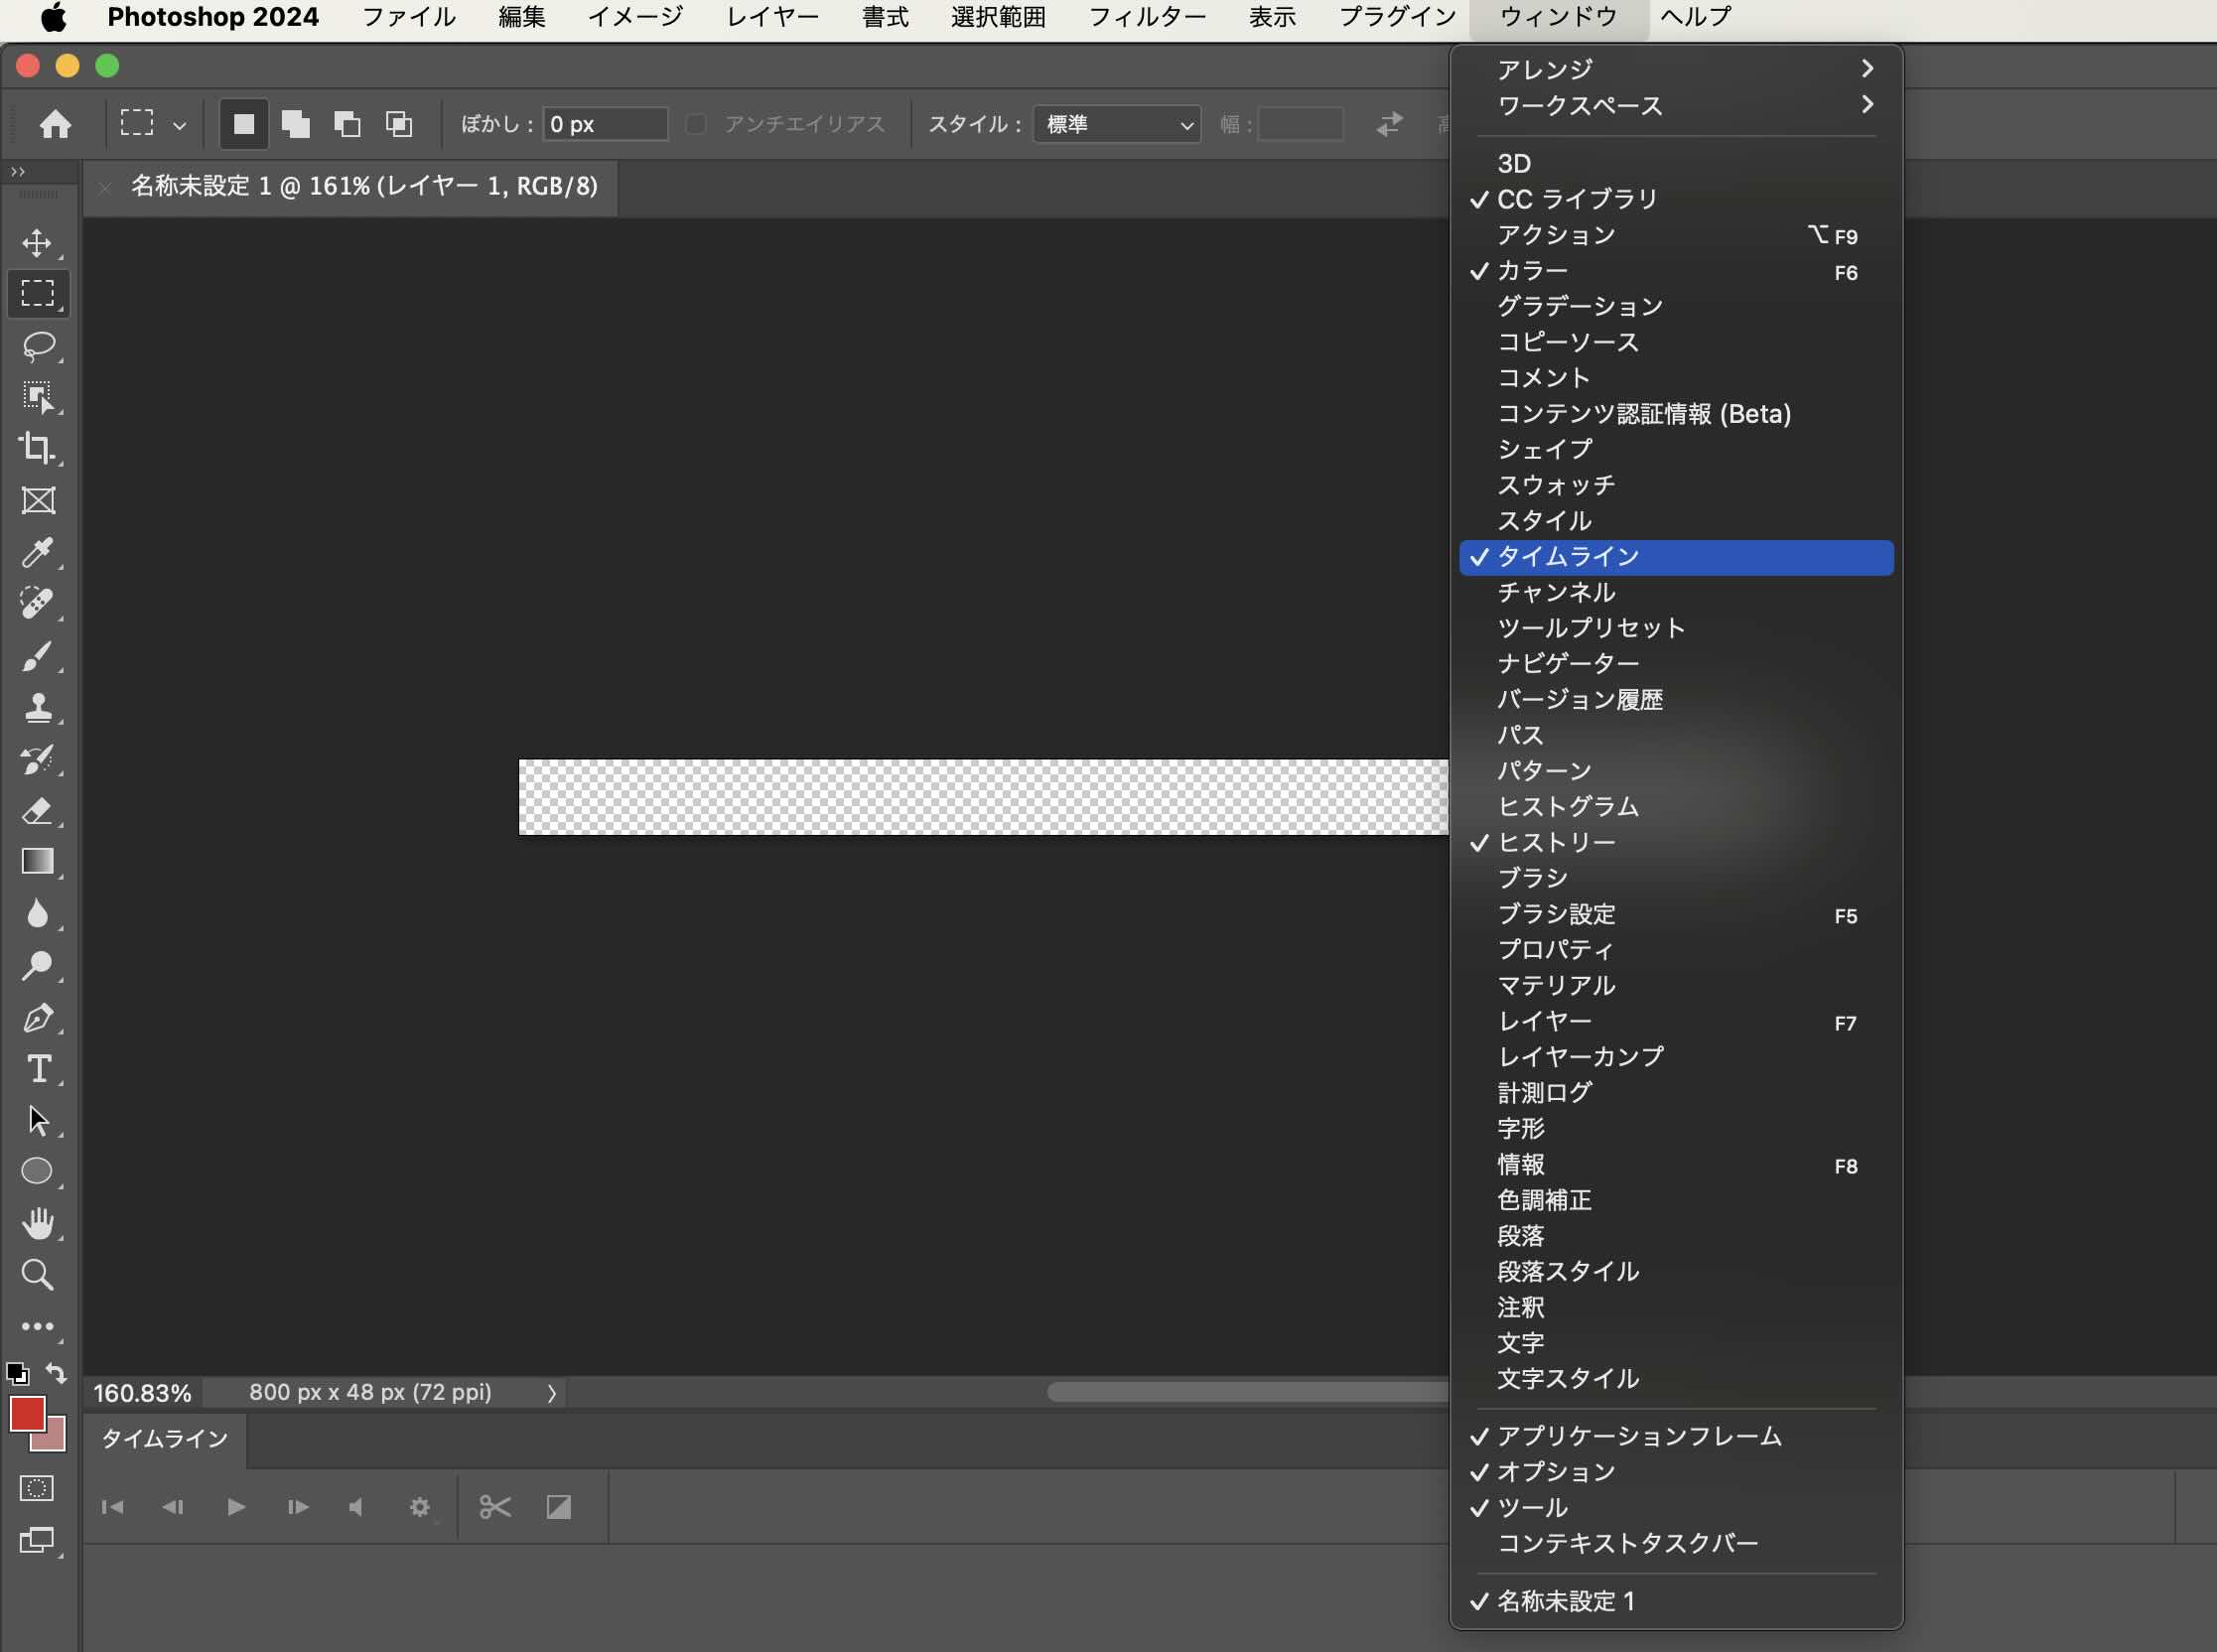Select the Eraser tool
Screen dimensions: 2217x1652
[38, 810]
